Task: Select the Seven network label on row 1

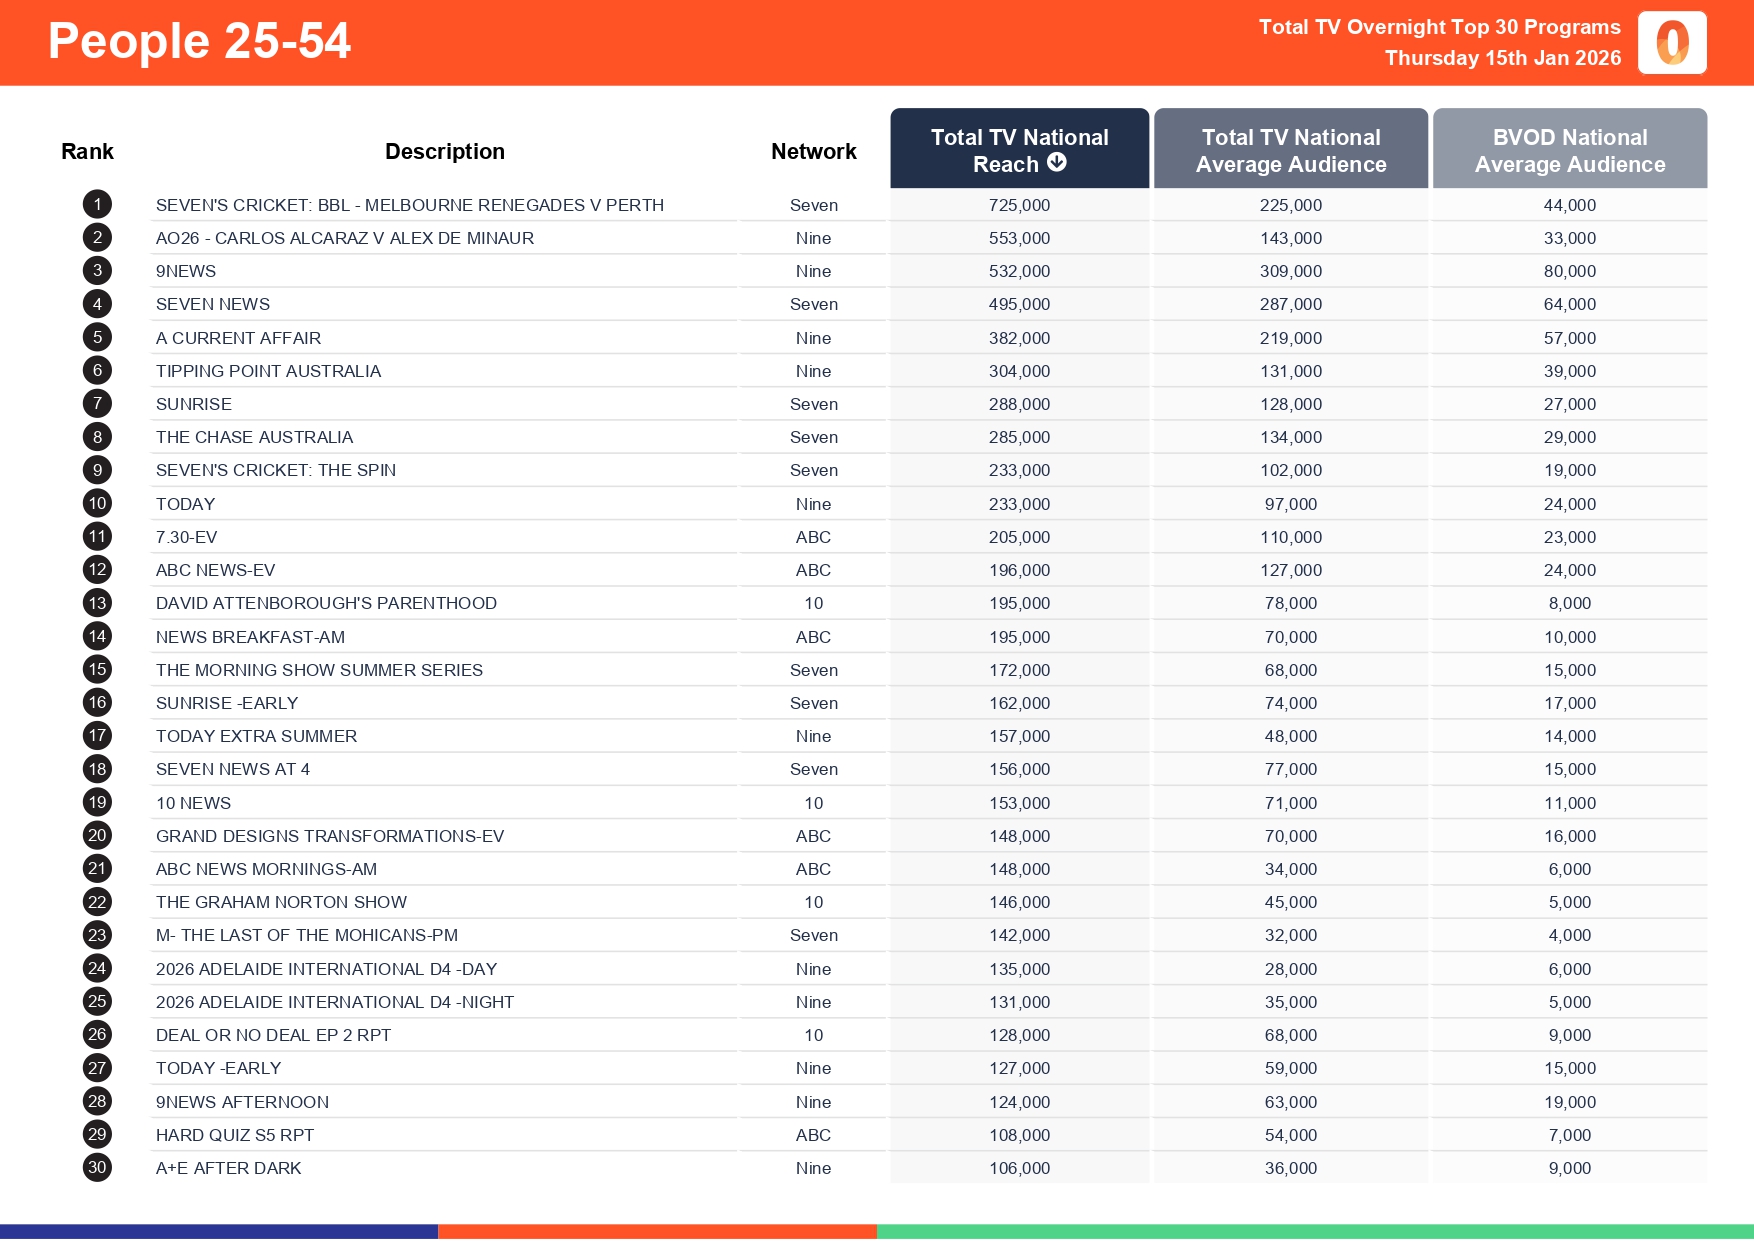Action: (x=813, y=205)
